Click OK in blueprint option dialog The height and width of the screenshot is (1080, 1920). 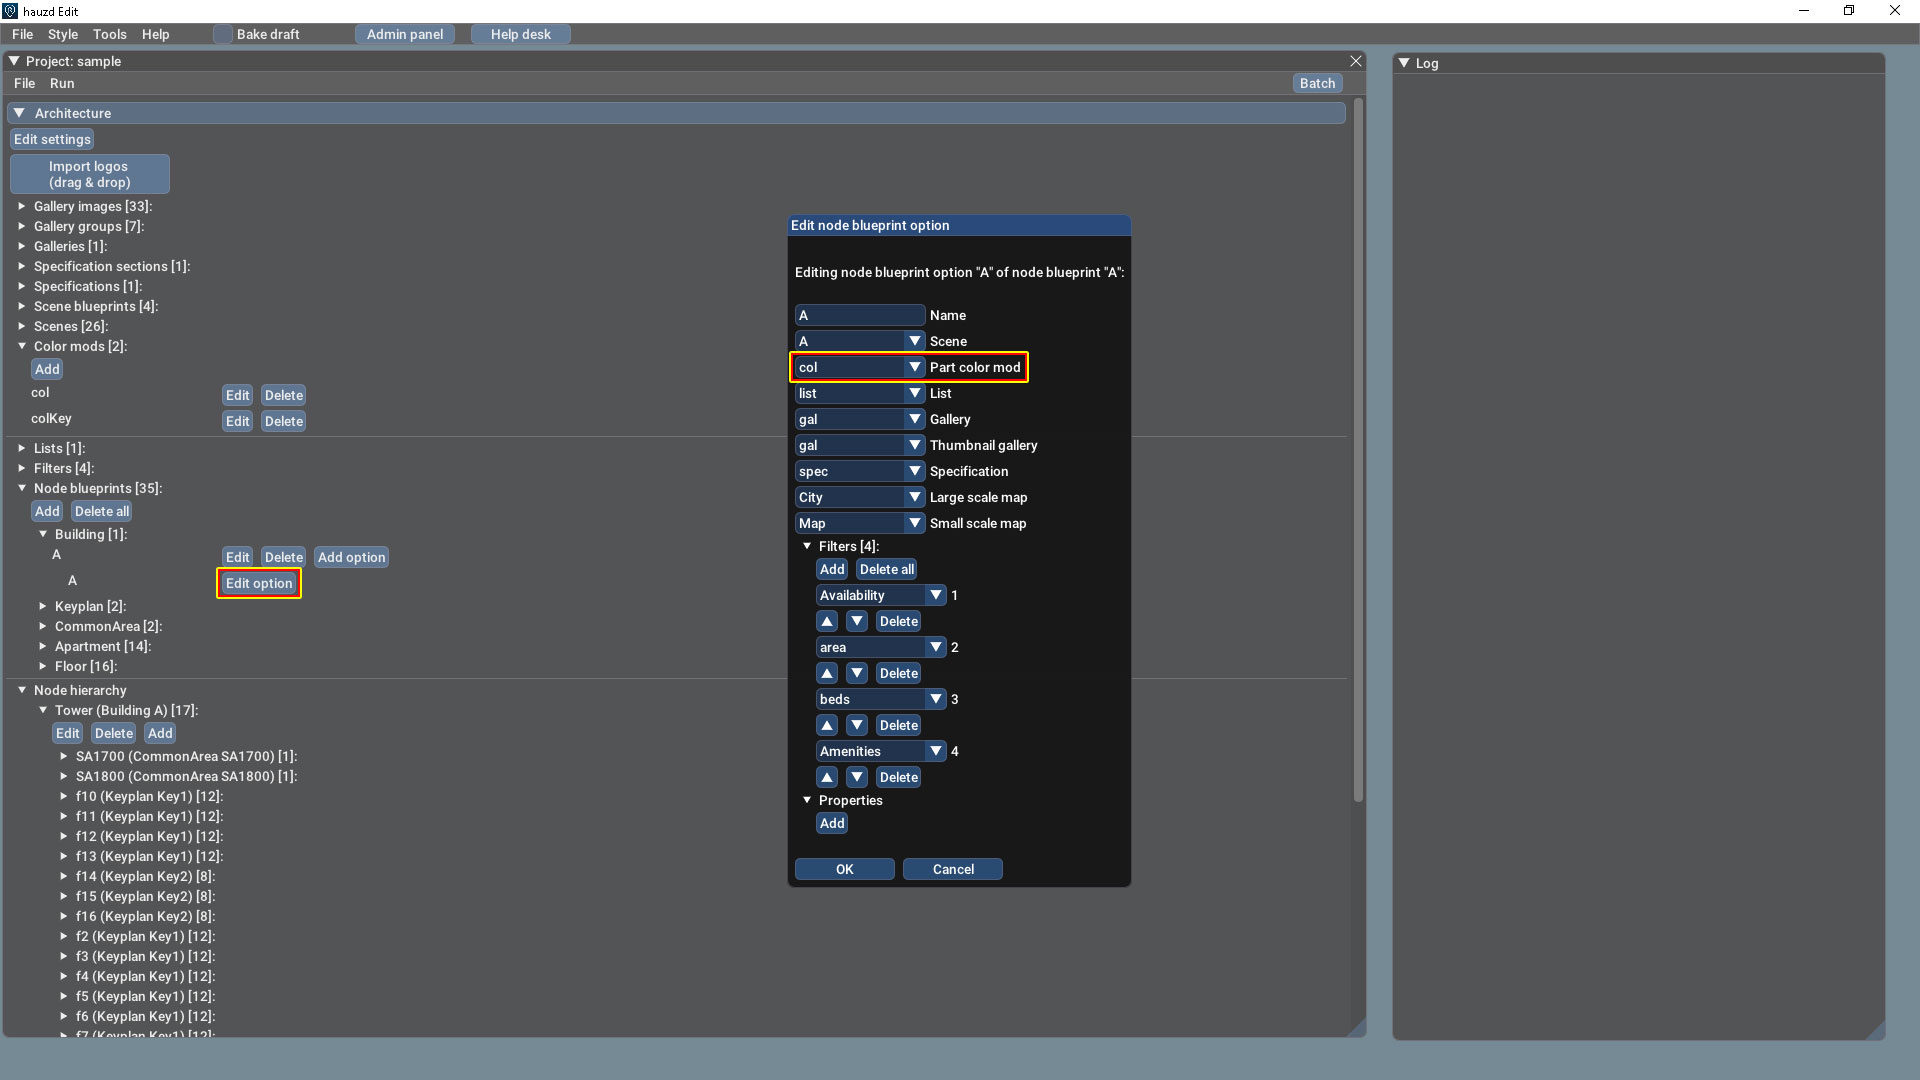point(844,869)
